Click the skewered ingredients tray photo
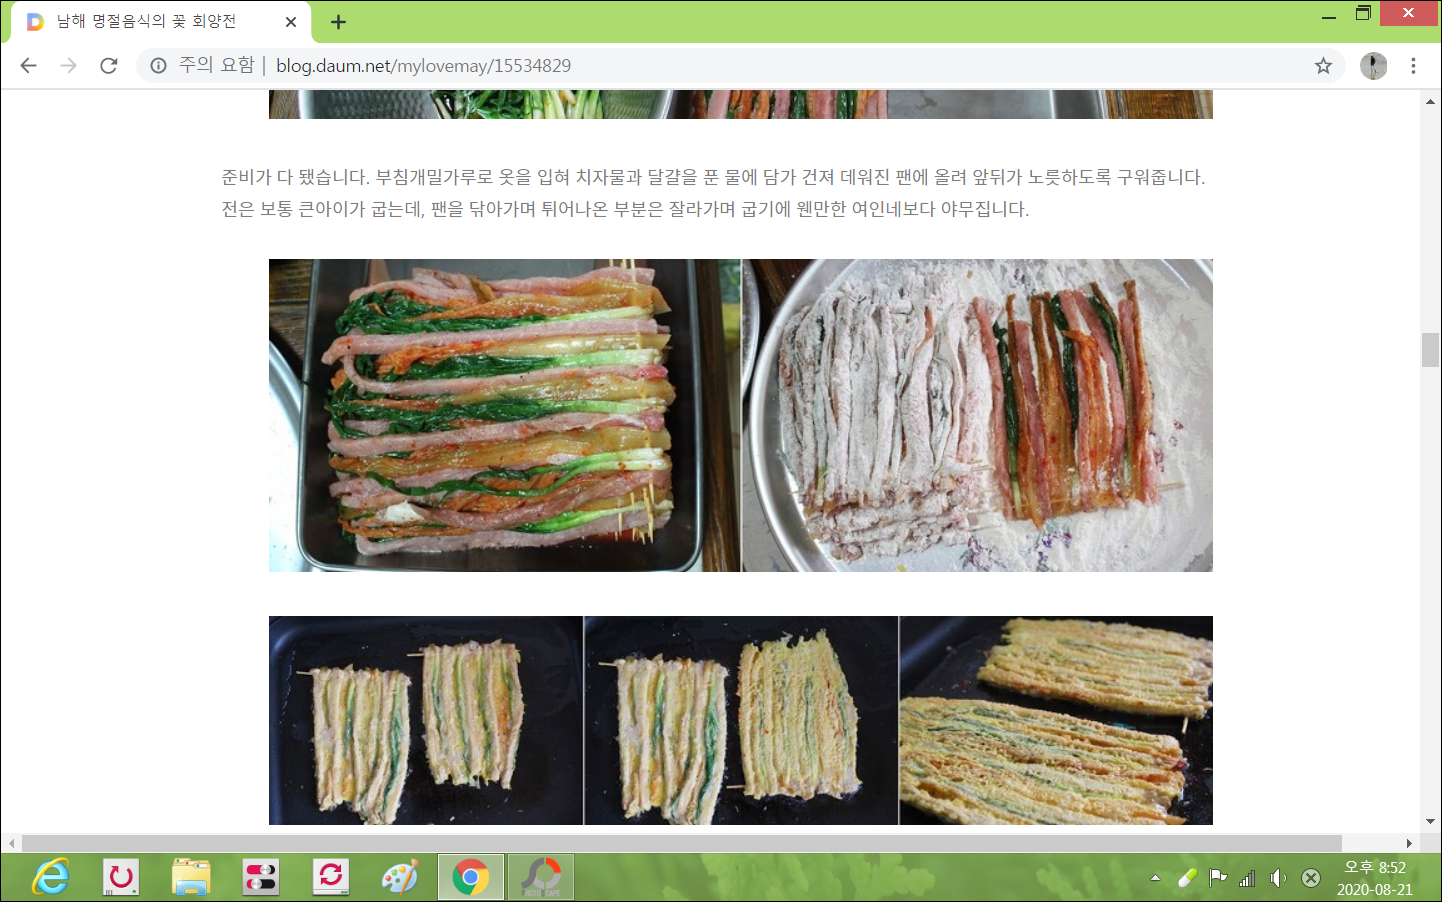This screenshot has width=1442, height=902. click(x=505, y=416)
